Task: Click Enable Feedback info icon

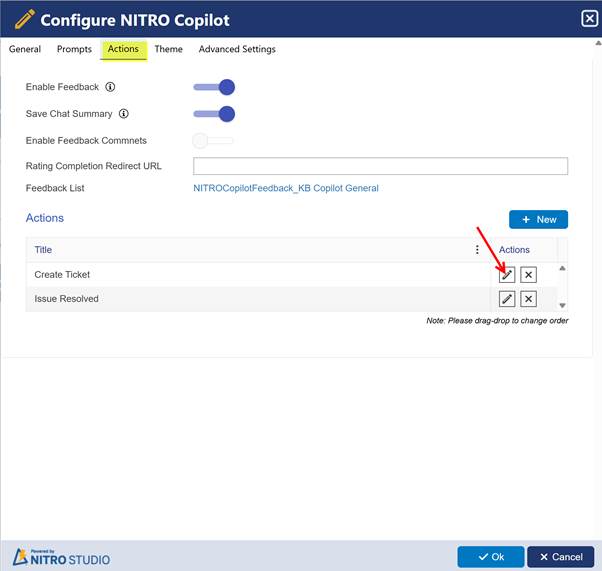Action: click(111, 88)
